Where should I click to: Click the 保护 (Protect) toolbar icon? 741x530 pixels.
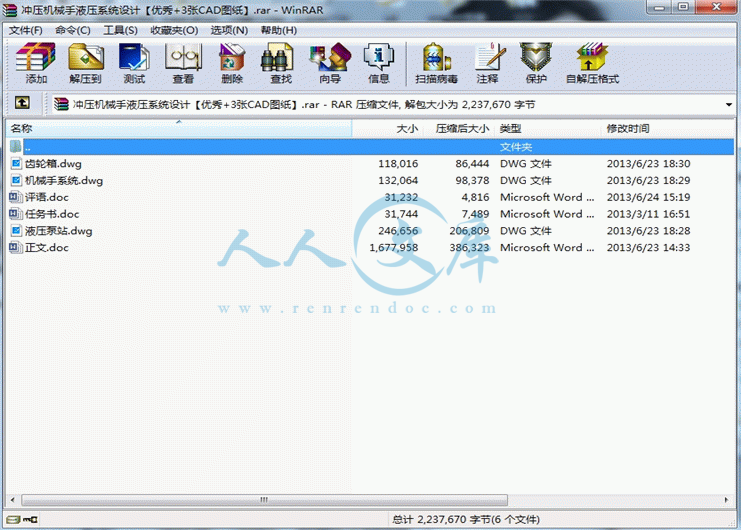536,63
